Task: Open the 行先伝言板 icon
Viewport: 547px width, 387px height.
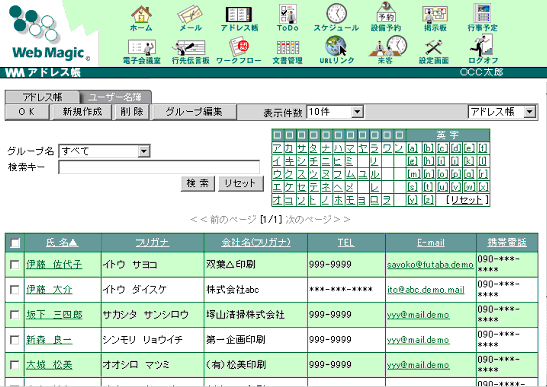Action: [x=190, y=51]
